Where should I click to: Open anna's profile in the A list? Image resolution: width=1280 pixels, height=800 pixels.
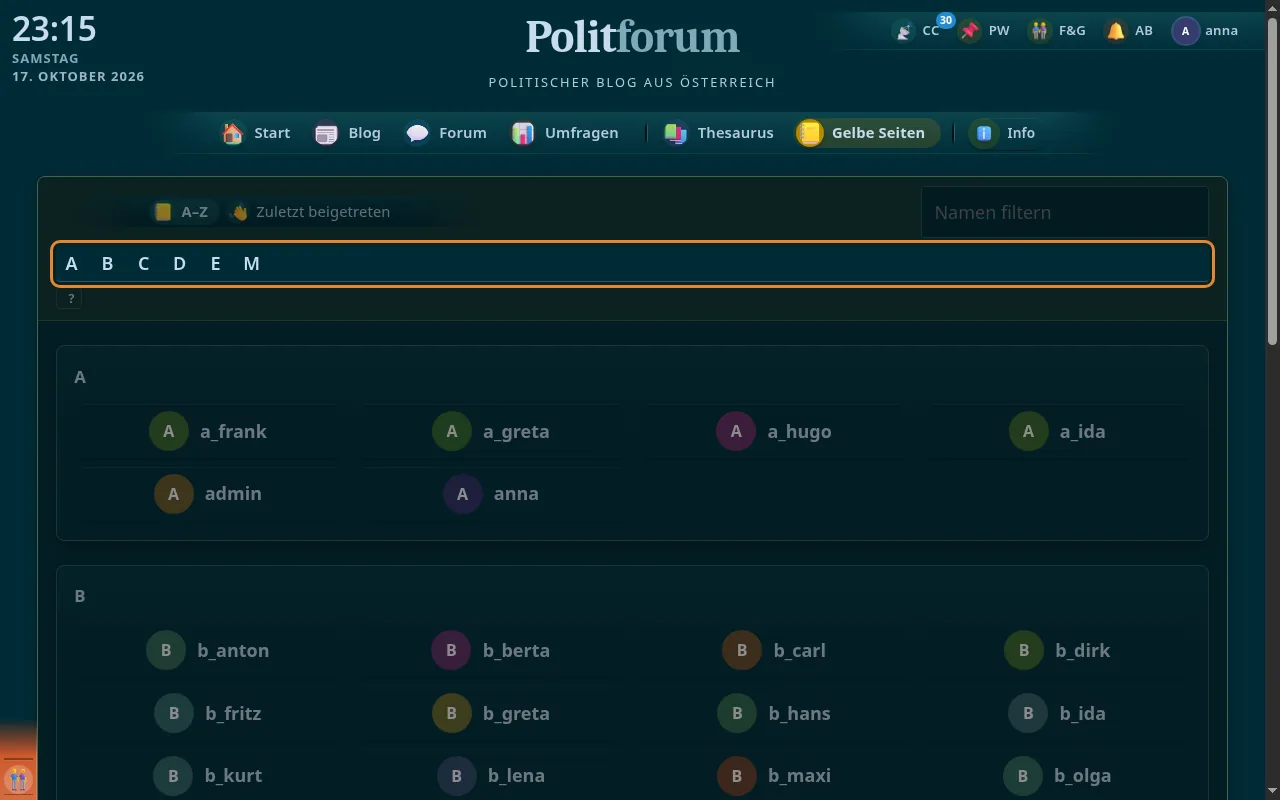(x=491, y=494)
